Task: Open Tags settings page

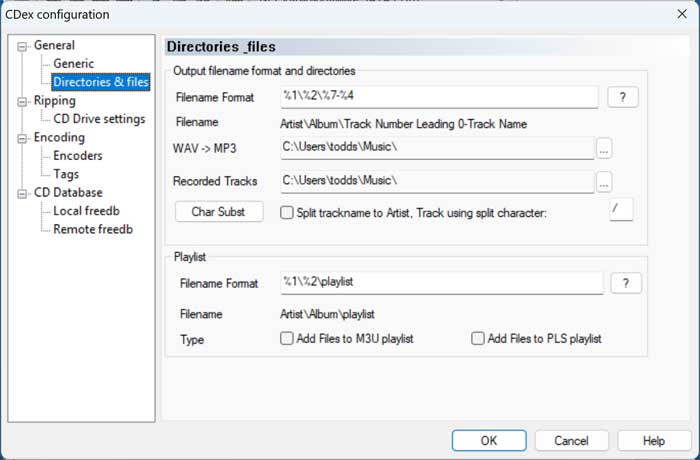Action: pos(66,174)
